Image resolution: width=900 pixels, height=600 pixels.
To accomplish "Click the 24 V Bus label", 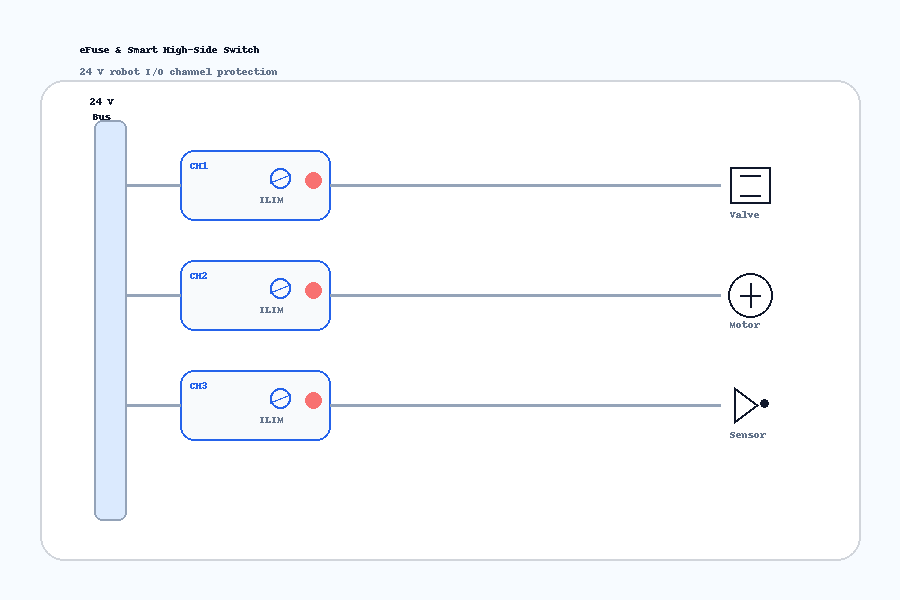I will [102, 109].
